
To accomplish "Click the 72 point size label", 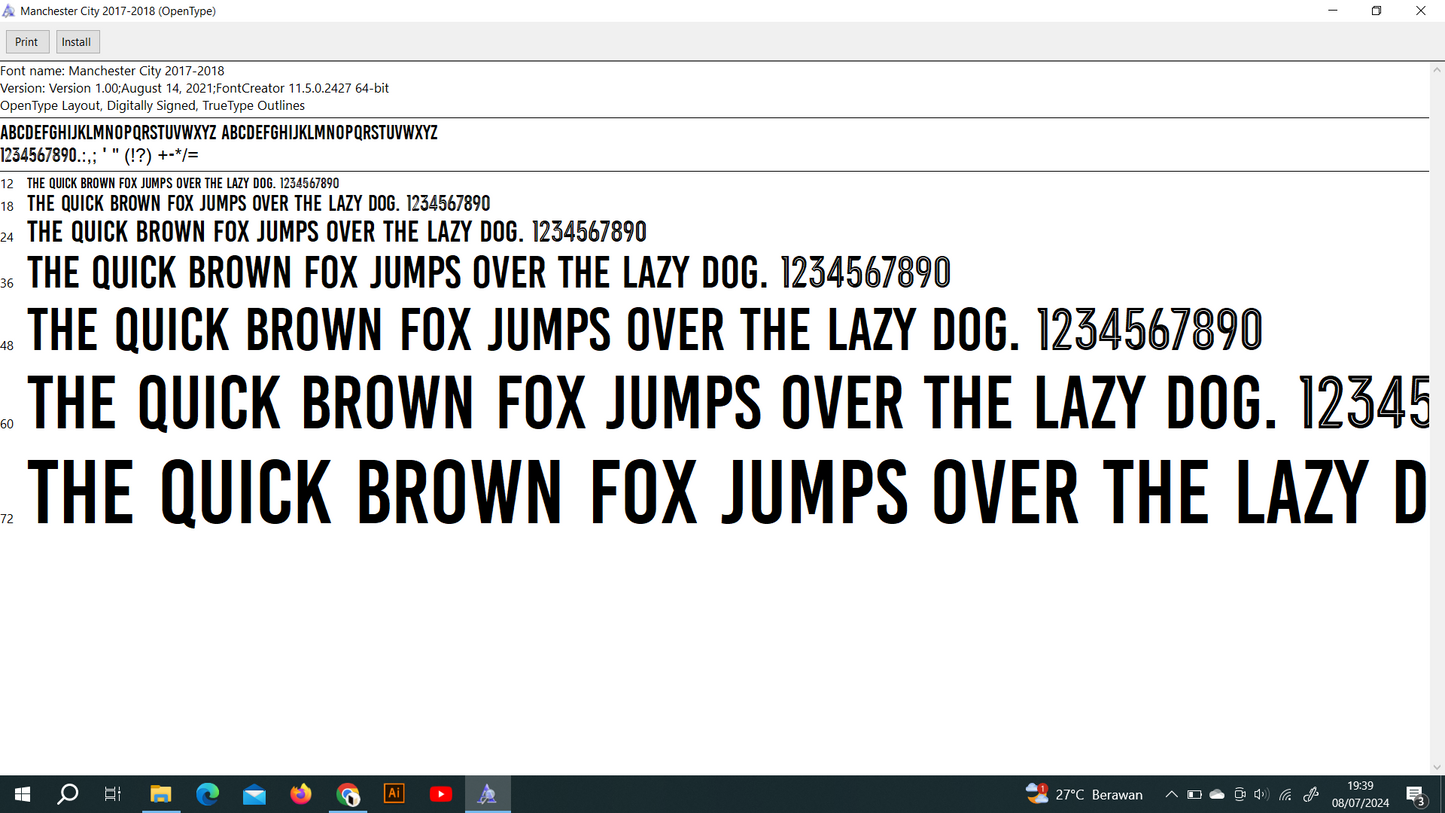I will (x=7, y=518).
